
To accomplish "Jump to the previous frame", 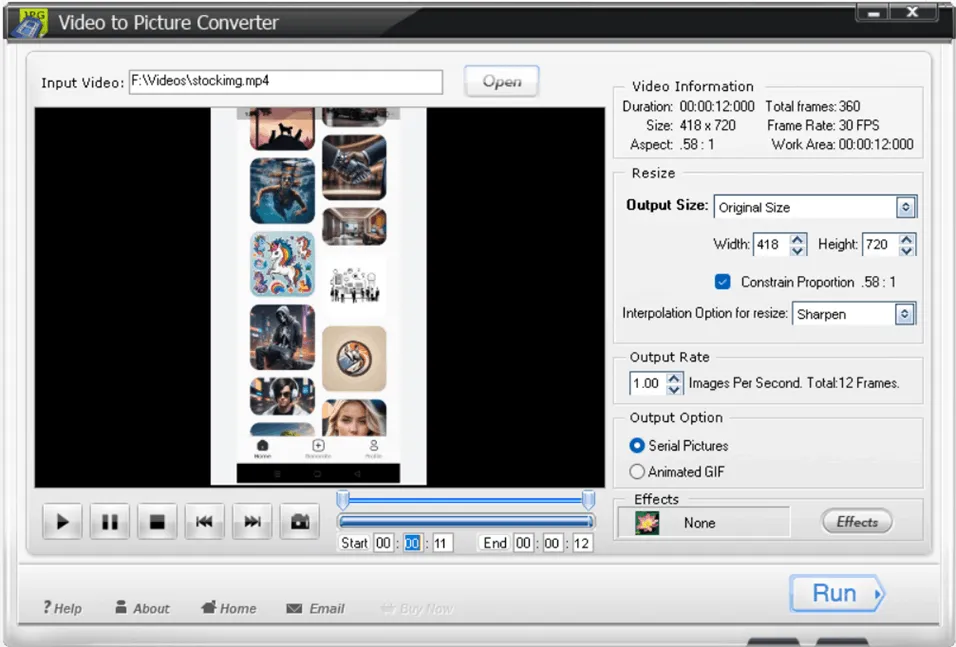I will click(204, 521).
